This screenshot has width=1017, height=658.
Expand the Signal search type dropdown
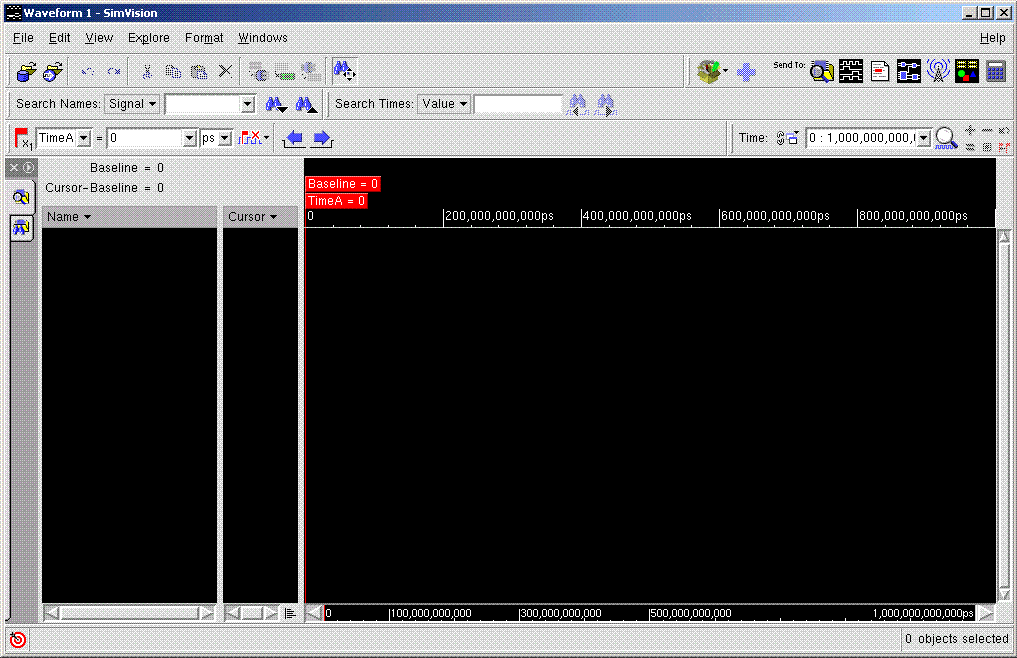tap(132, 104)
